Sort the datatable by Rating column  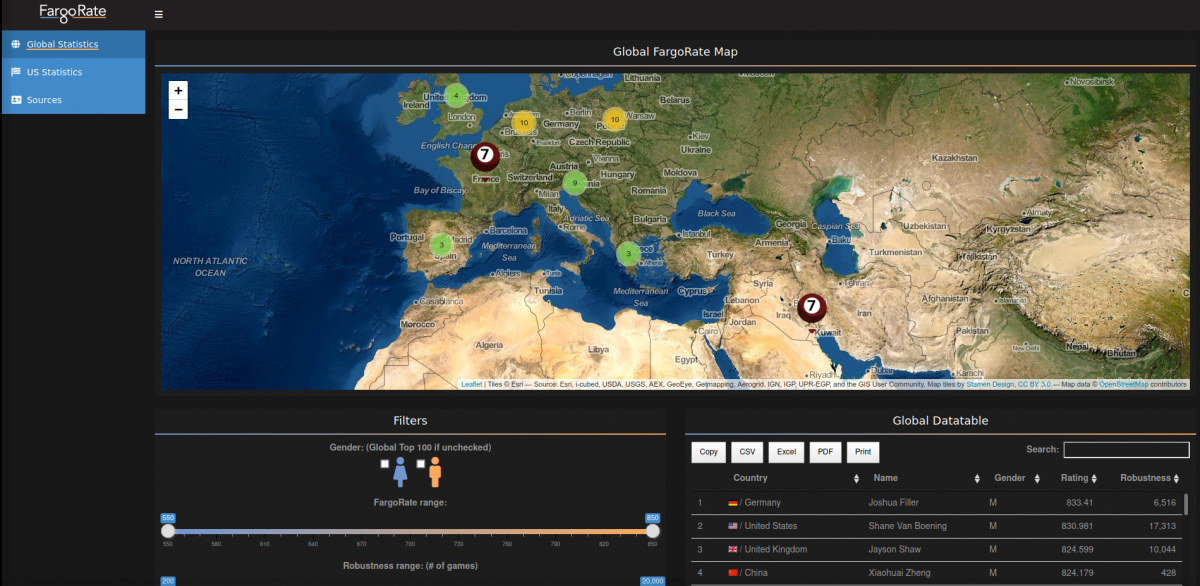click(1079, 478)
